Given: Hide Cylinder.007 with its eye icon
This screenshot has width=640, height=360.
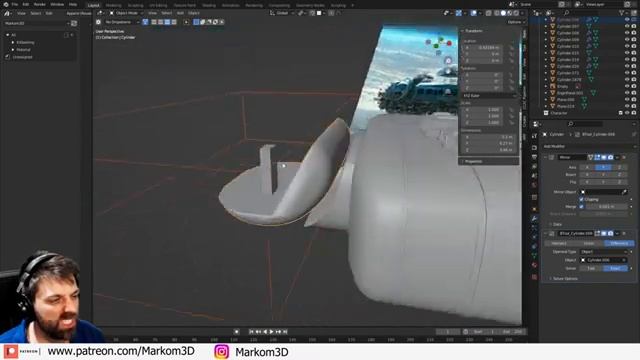Looking at the screenshot, I should 627,26.
